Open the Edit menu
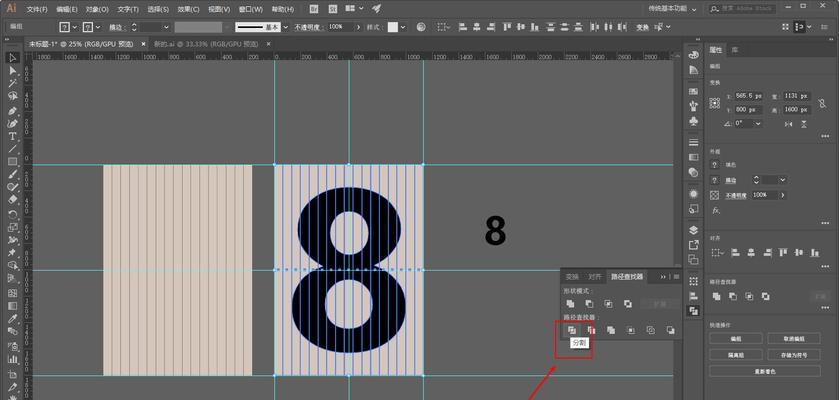This screenshot has width=839, height=400. click(66, 9)
